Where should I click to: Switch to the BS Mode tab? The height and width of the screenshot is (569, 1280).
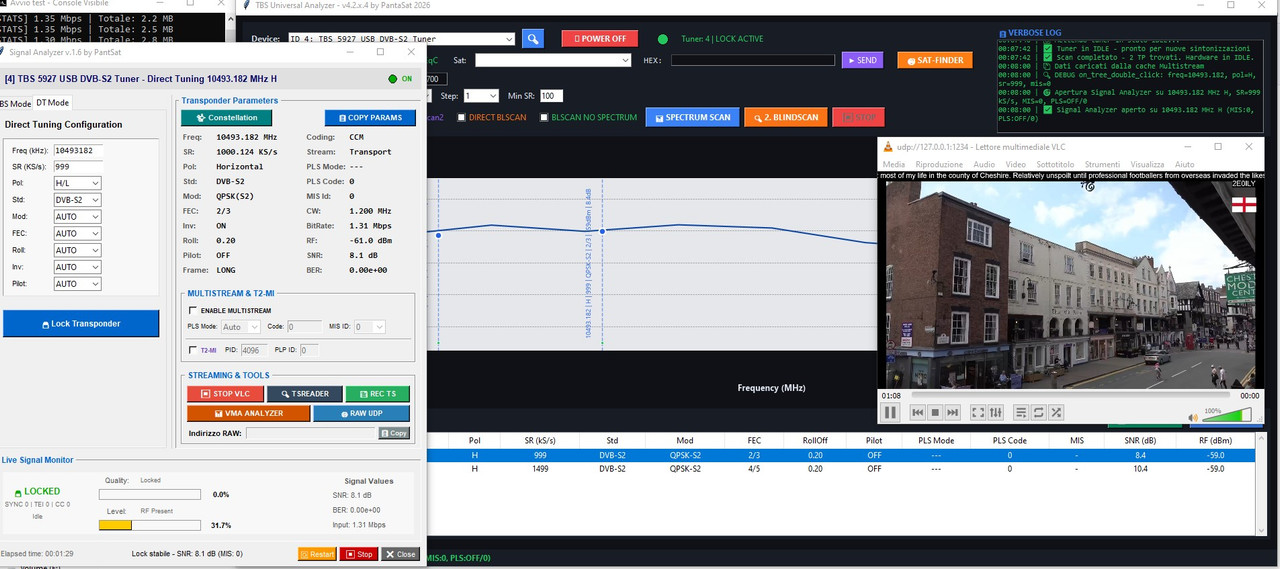click(15, 104)
